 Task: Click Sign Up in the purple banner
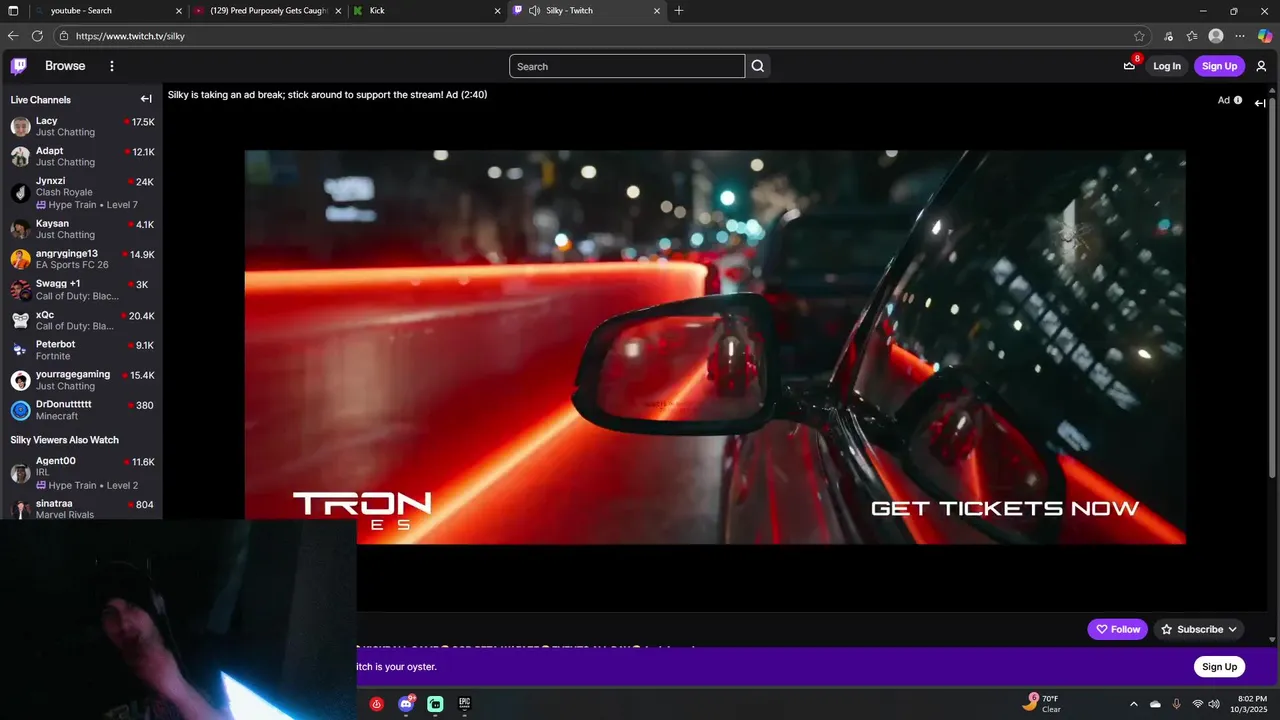click(1219, 667)
